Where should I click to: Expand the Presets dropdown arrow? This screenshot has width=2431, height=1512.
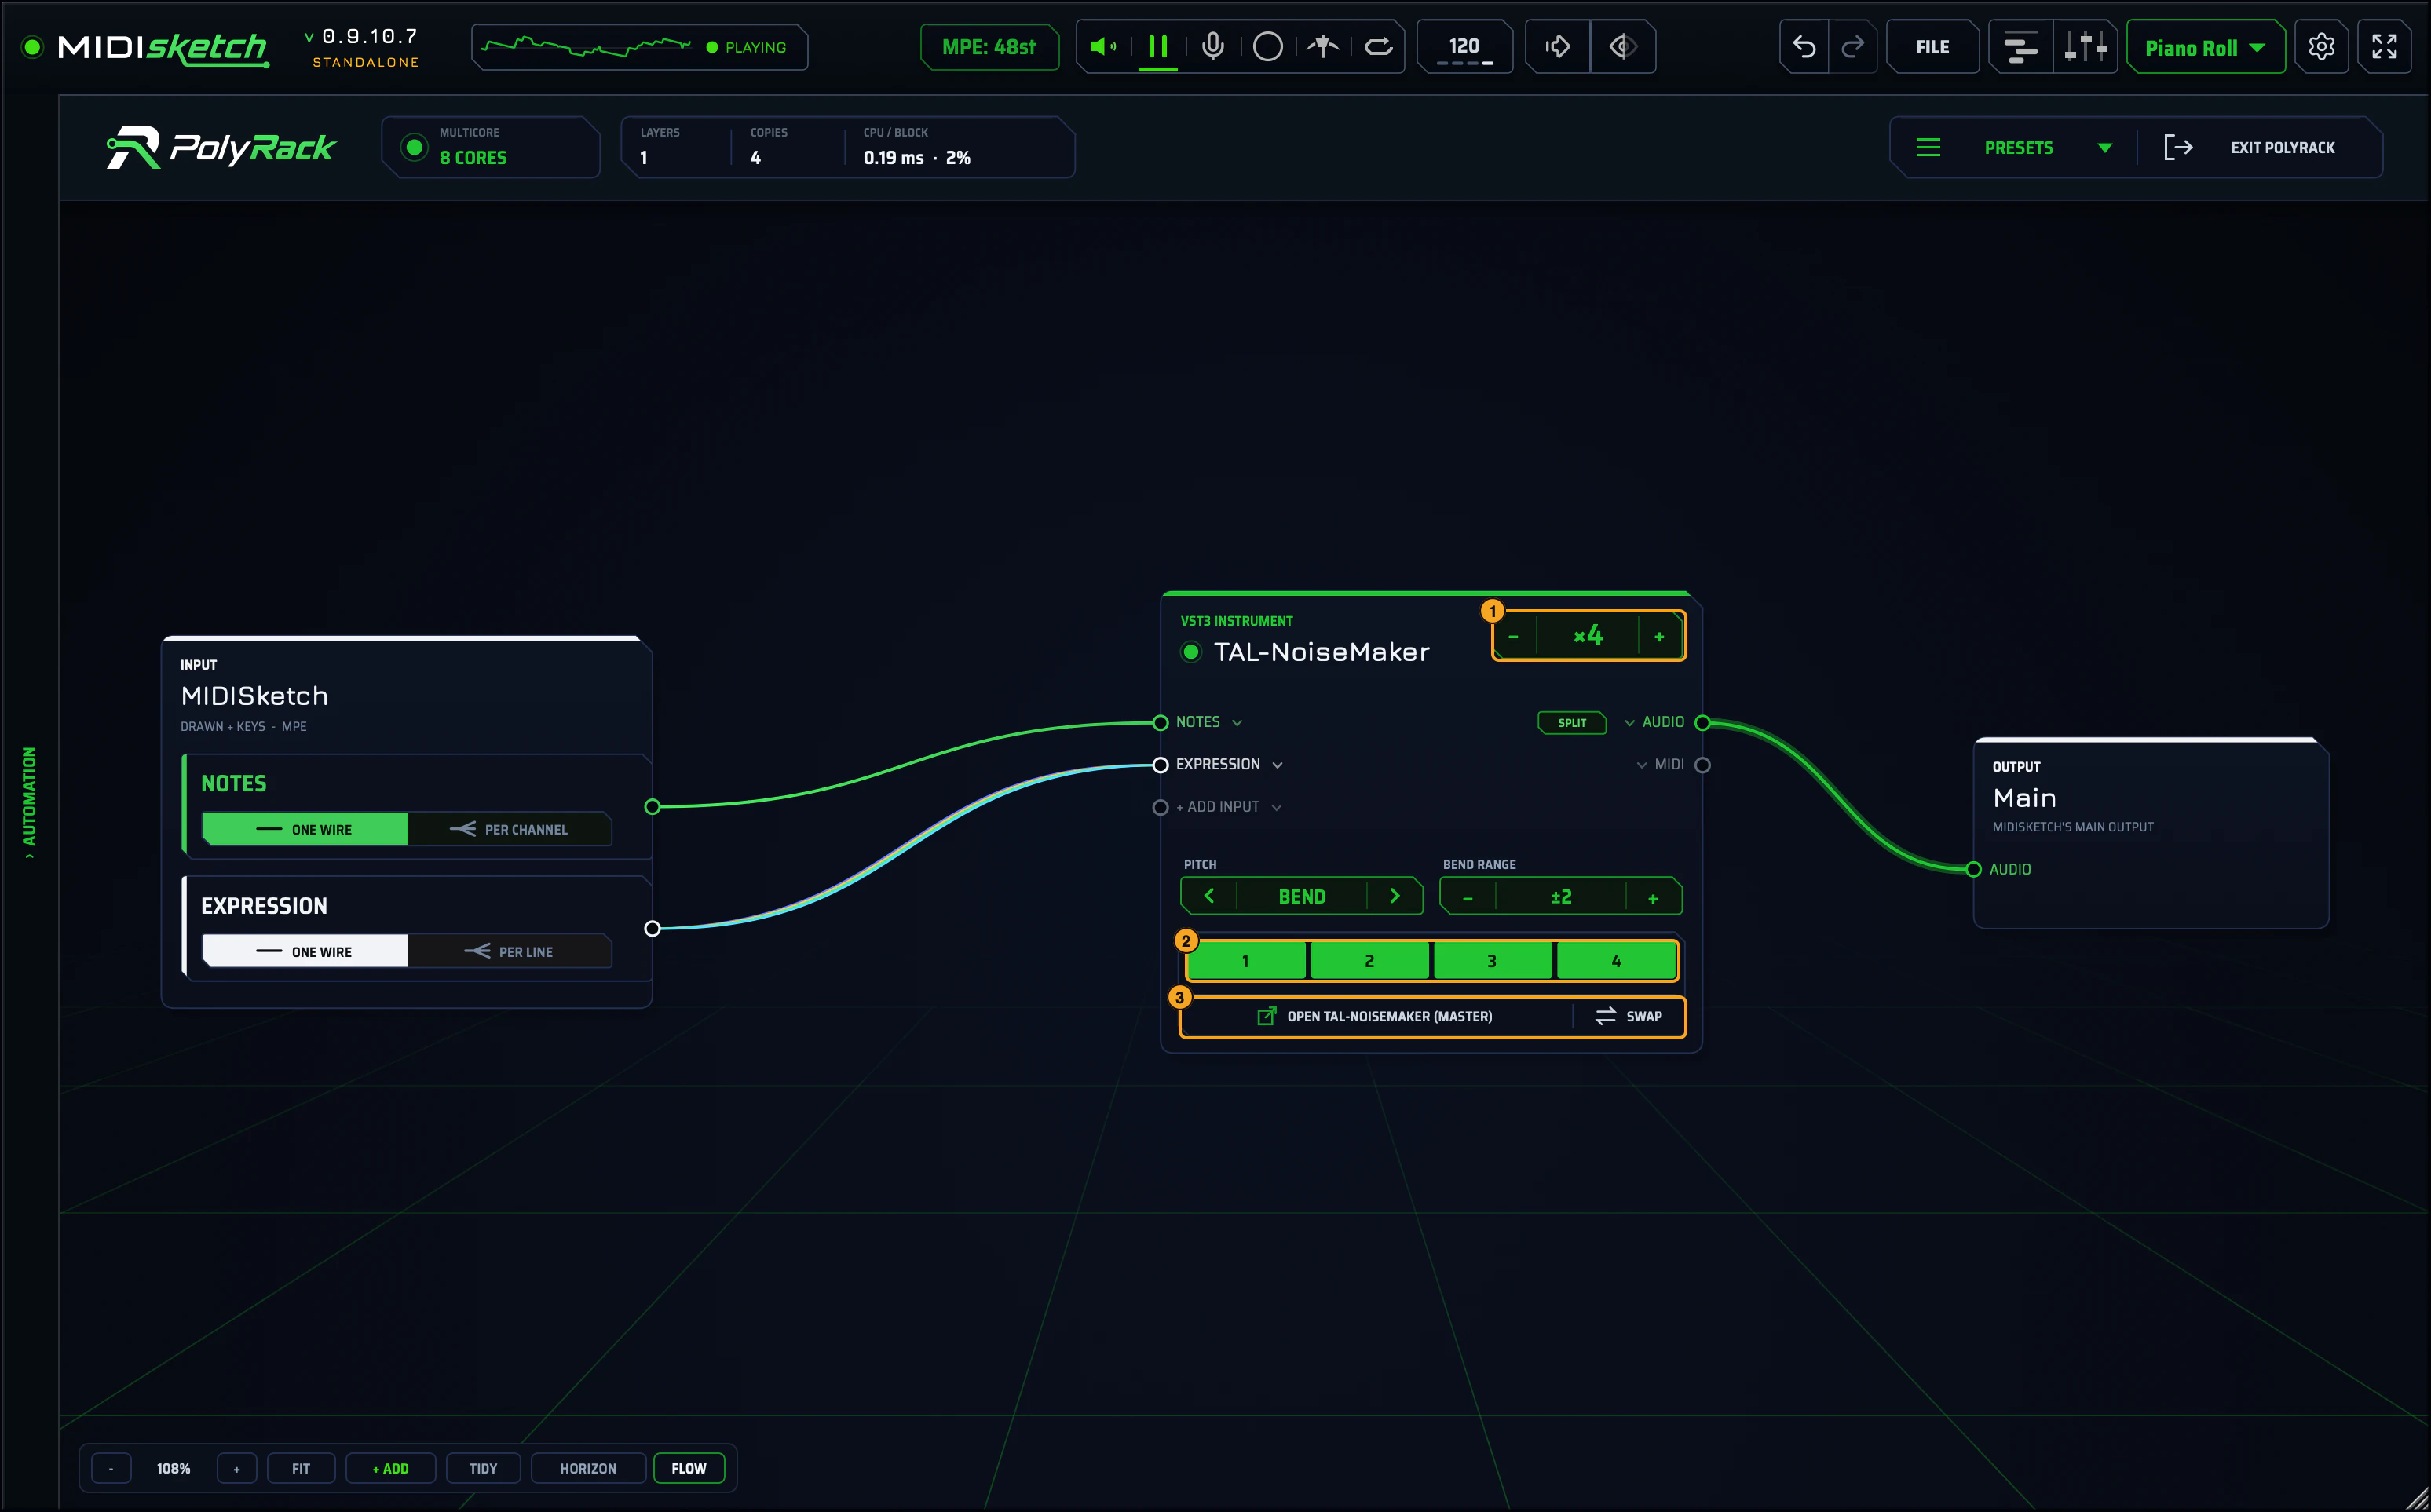[x=2105, y=148]
